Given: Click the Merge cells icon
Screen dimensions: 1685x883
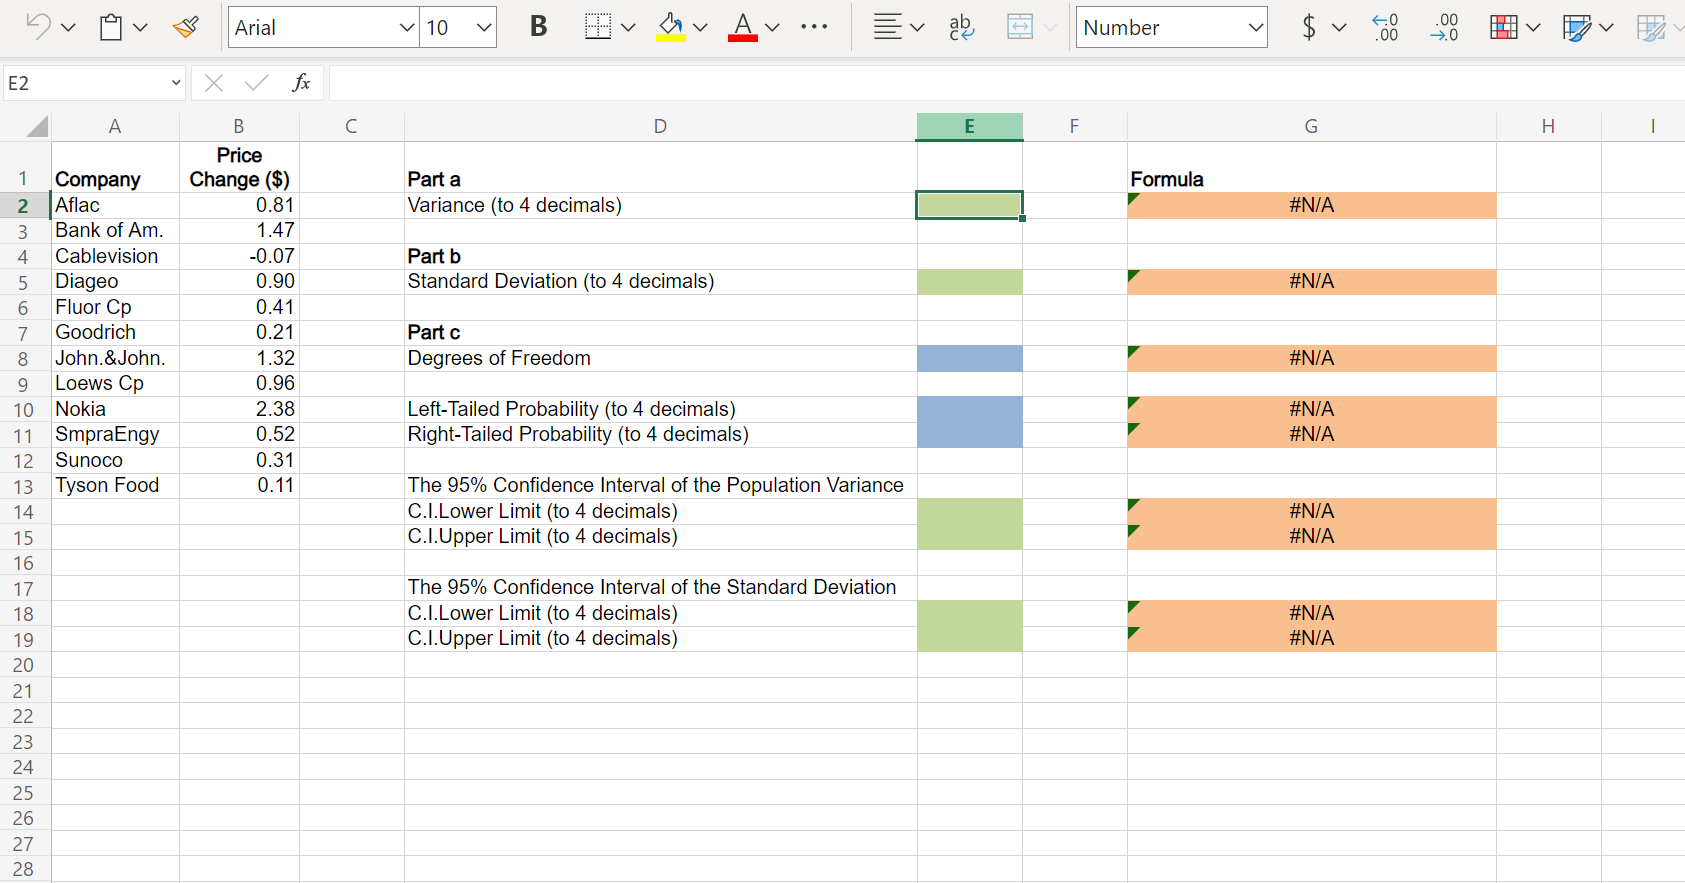Looking at the screenshot, I should click(x=1020, y=27).
